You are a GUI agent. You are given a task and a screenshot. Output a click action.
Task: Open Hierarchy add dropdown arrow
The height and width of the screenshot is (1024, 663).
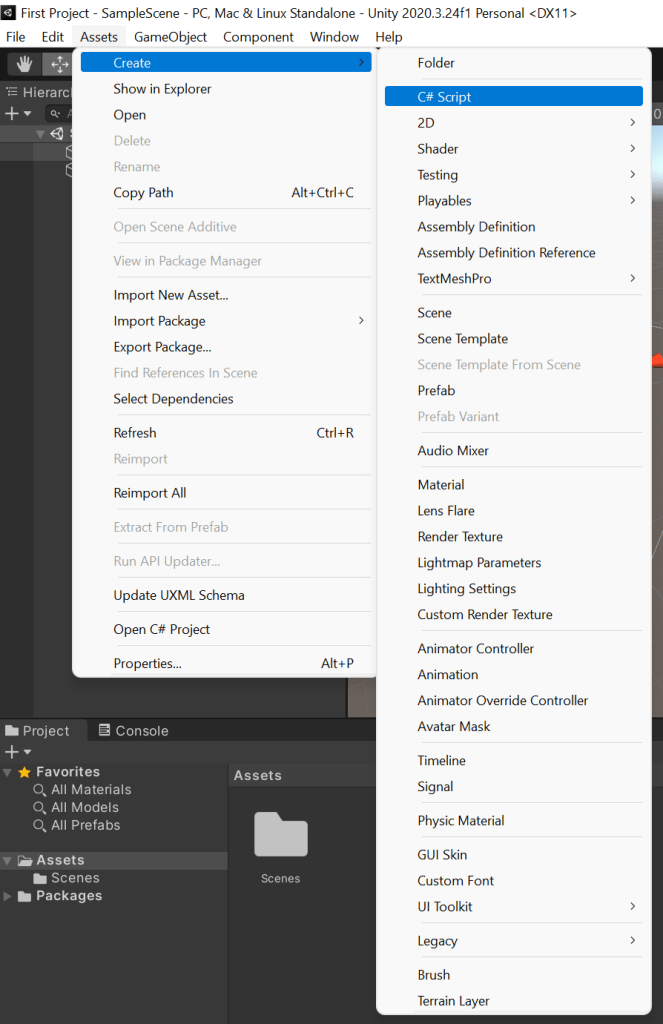pyautogui.click(x=27, y=114)
